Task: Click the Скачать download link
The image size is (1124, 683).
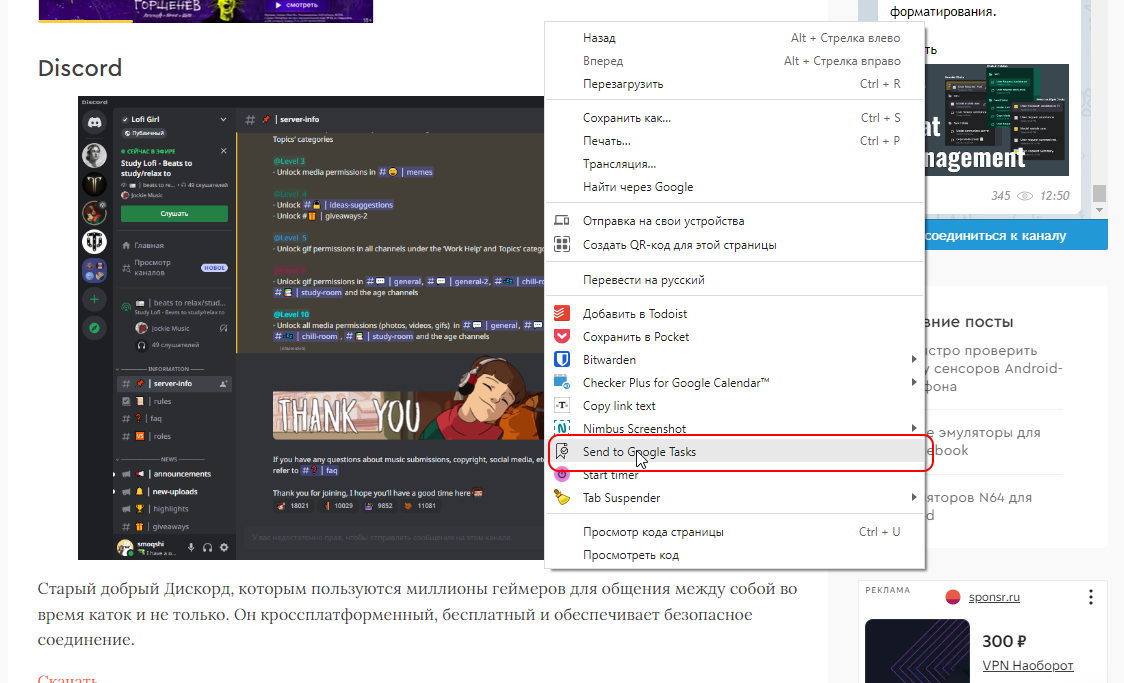Action: tap(67, 678)
